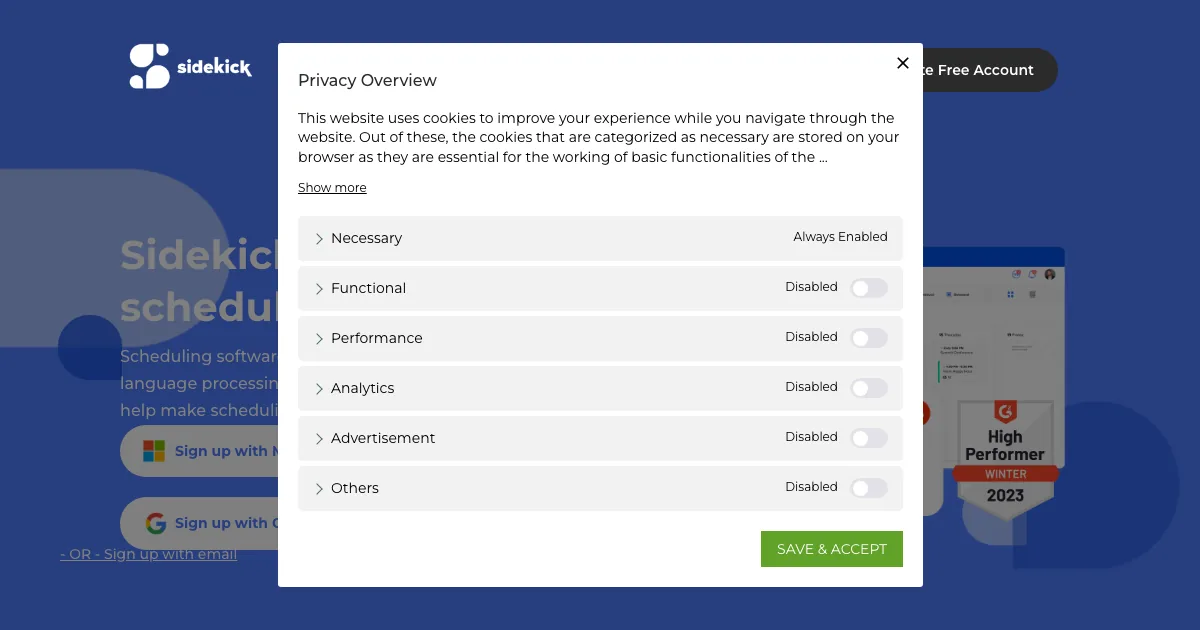Click the Microsoft logo icon

click(x=154, y=451)
